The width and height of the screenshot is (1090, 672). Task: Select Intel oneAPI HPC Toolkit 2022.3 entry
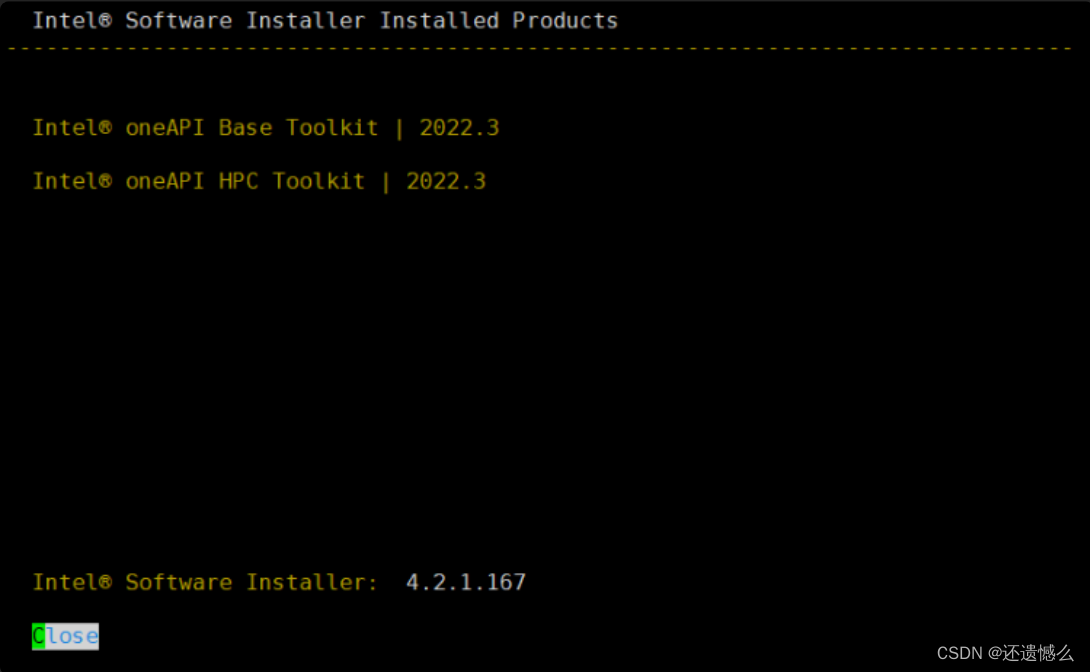click(x=259, y=181)
